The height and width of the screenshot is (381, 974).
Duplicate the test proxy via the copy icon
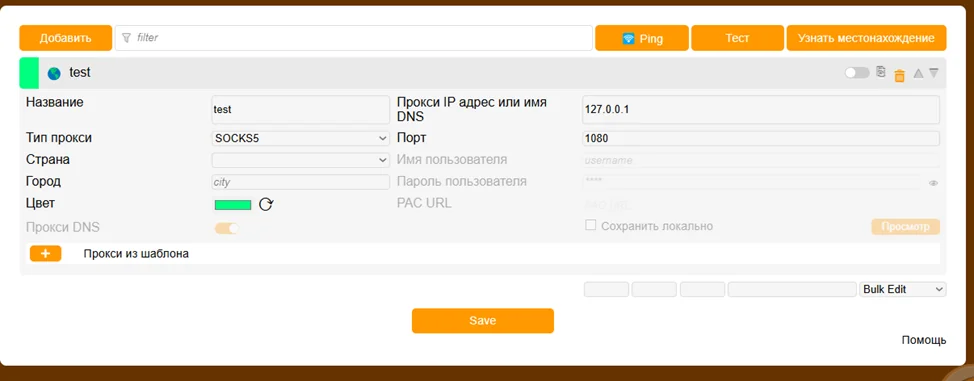[x=880, y=71]
